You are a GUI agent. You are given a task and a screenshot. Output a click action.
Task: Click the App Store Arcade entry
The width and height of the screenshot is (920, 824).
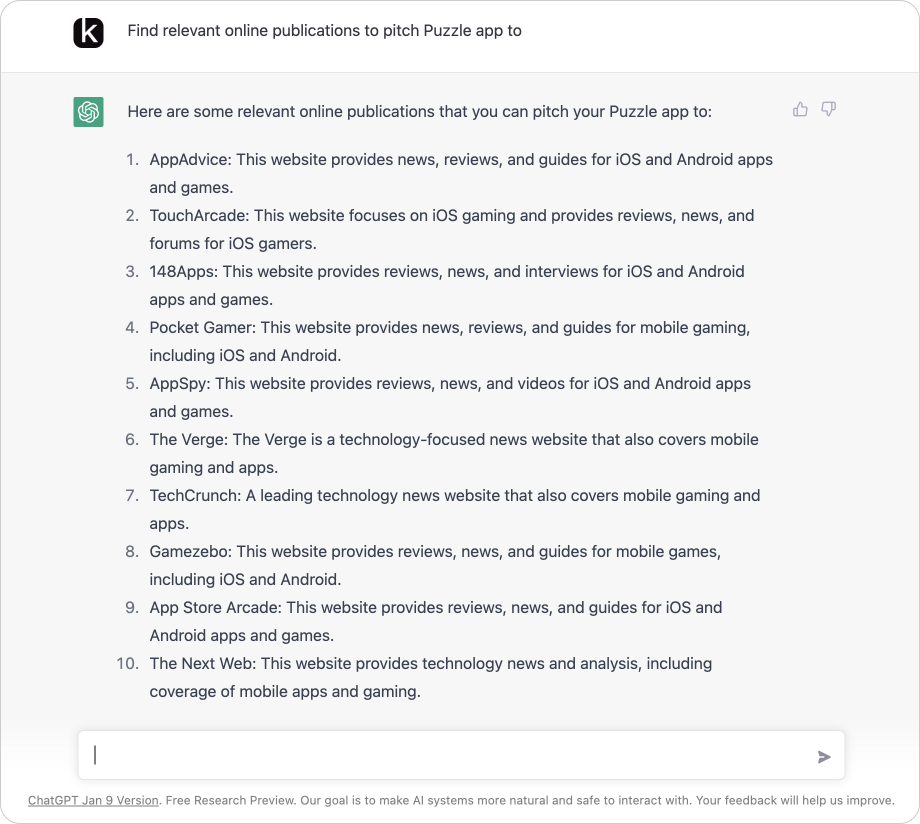click(435, 621)
